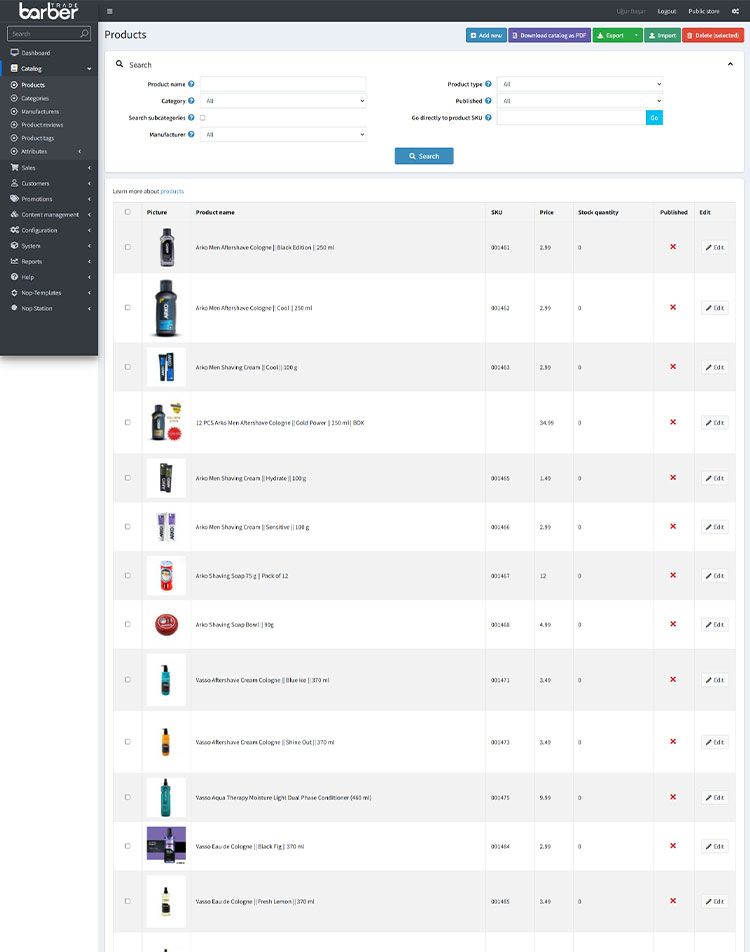Click Download catalog as PDF button
The width and height of the screenshot is (750, 952).
click(550, 35)
